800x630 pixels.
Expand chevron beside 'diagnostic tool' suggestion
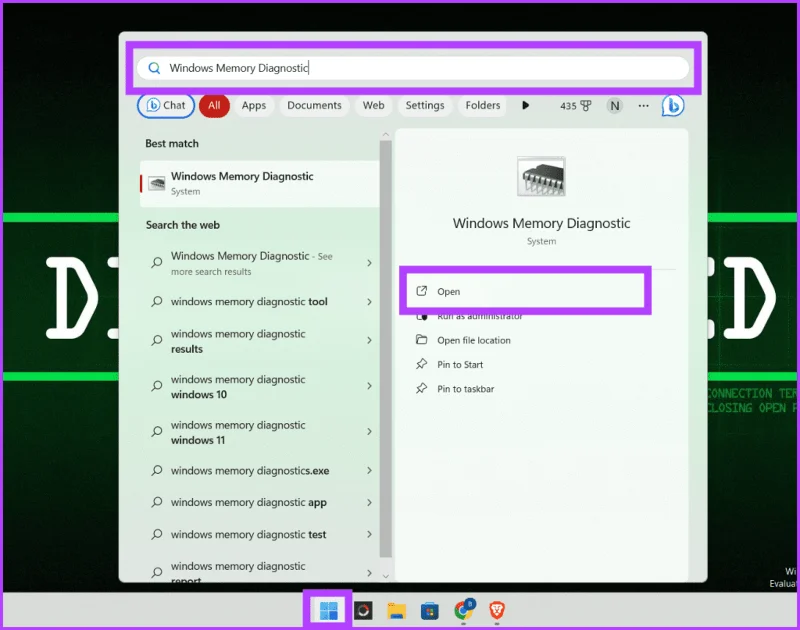[369, 302]
